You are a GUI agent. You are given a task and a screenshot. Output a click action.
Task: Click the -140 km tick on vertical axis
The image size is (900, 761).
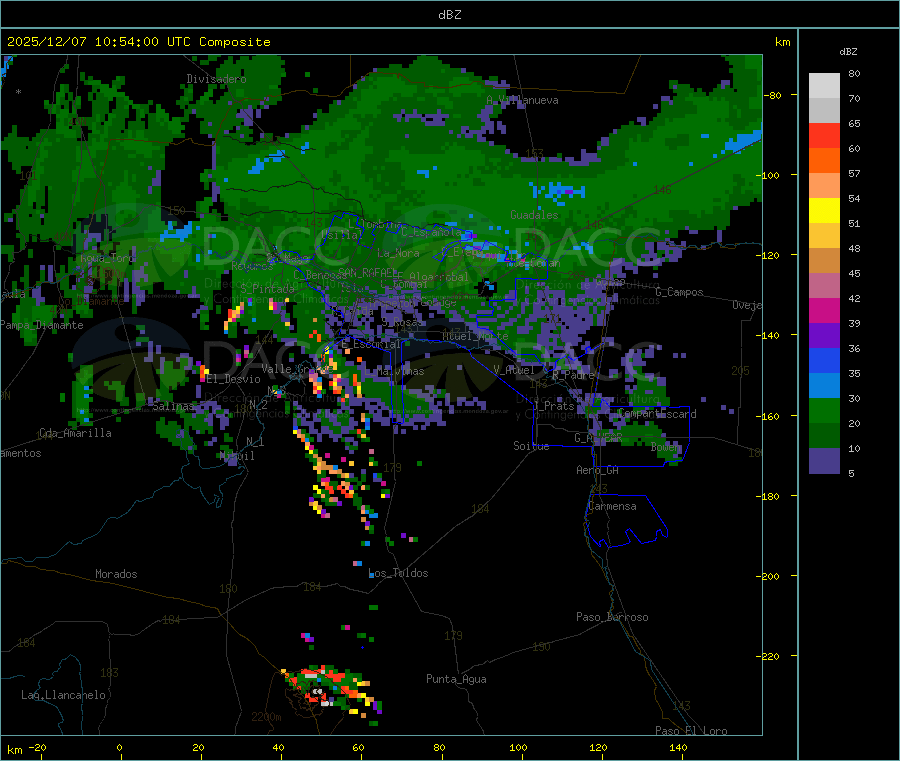point(769,336)
